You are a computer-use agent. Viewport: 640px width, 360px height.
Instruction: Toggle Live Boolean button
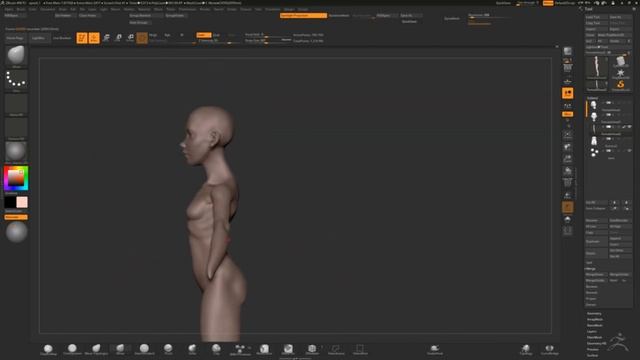(x=62, y=38)
